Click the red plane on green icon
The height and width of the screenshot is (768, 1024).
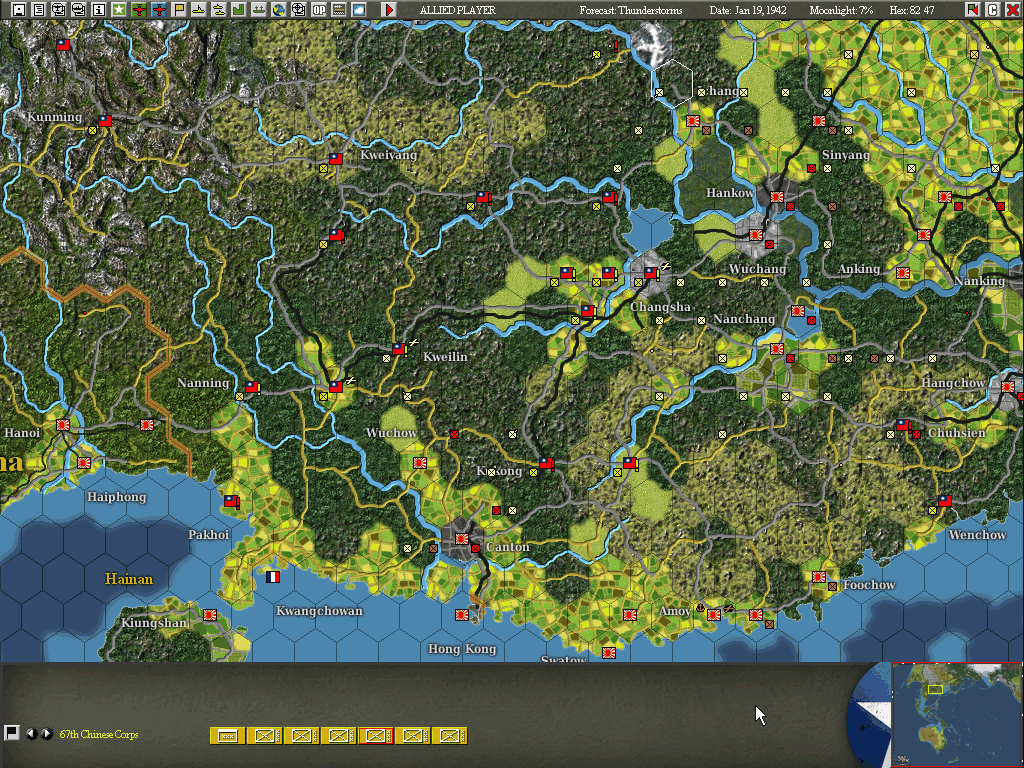coord(138,10)
